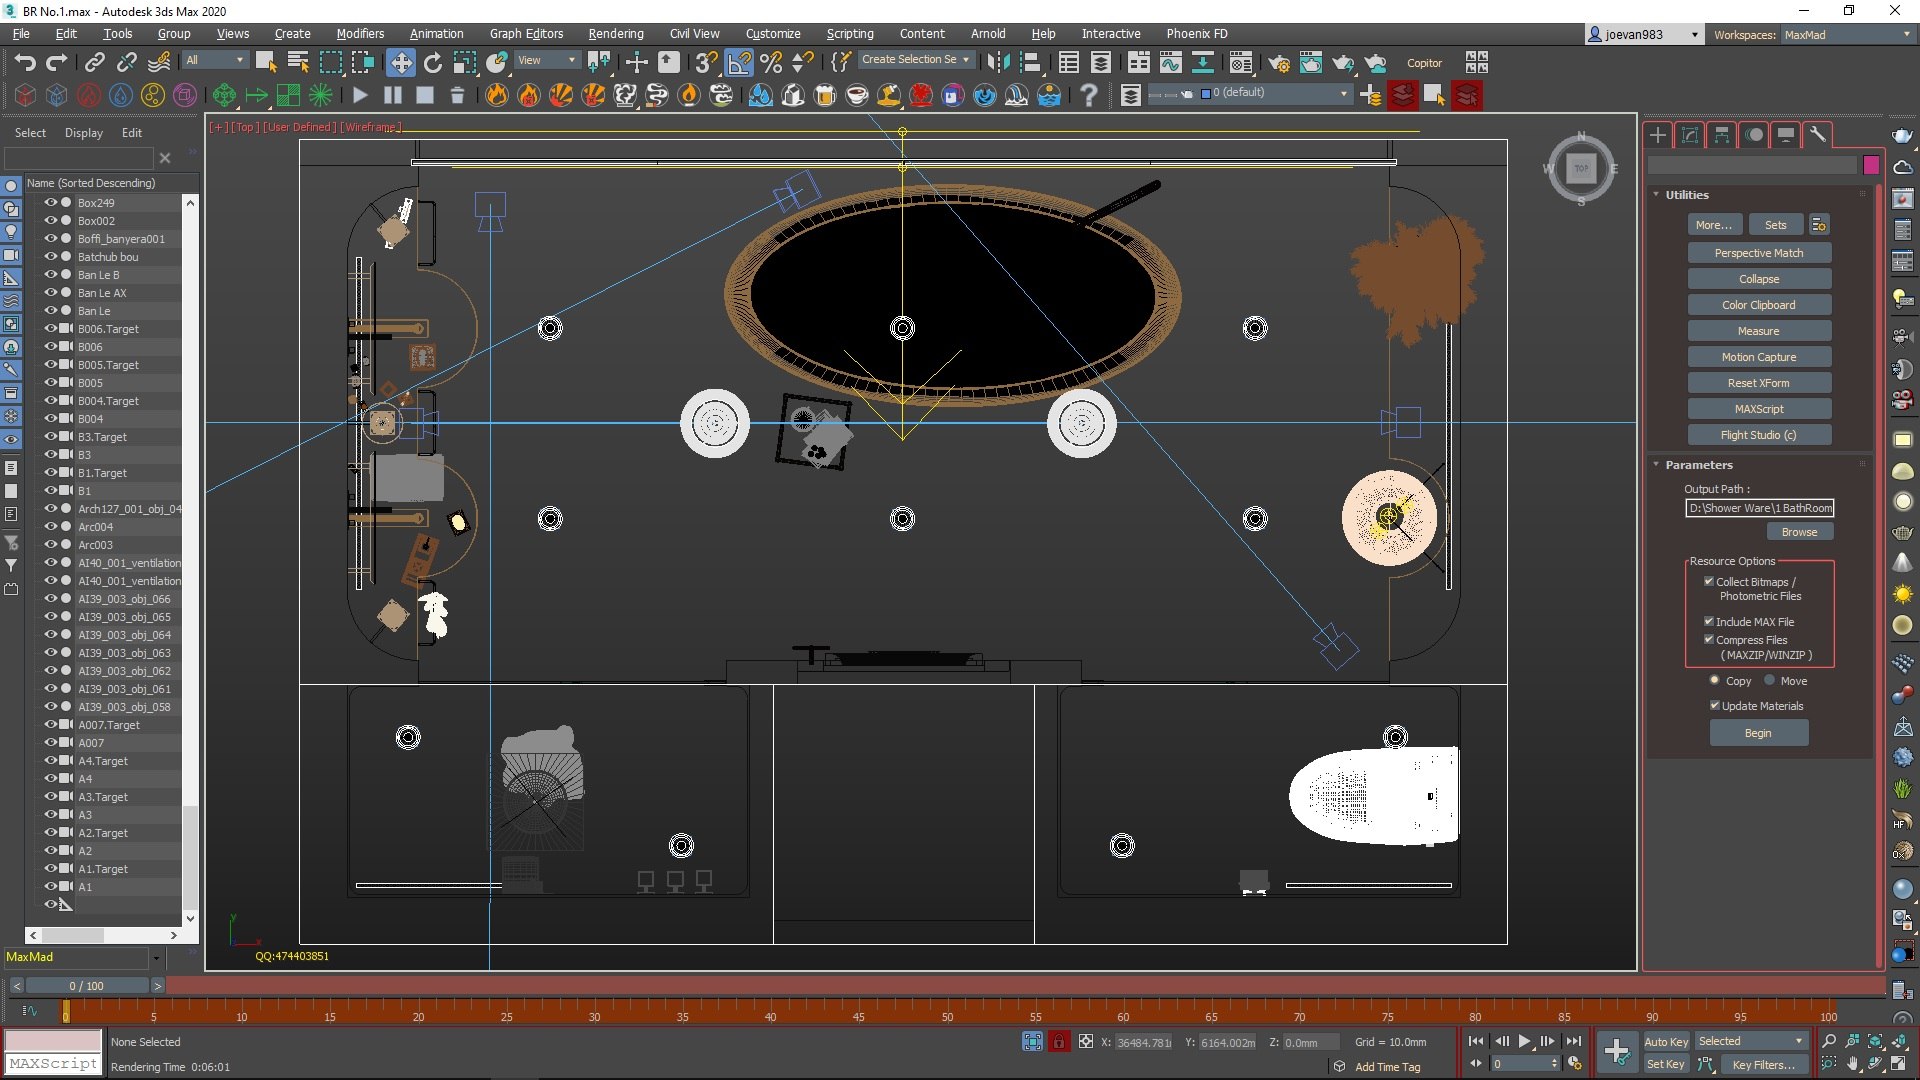Image resolution: width=1920 pixels, height=1080 pixels.
Task: Open the Workspaces MaxMad dropdown
Action: click(1845, 35)
